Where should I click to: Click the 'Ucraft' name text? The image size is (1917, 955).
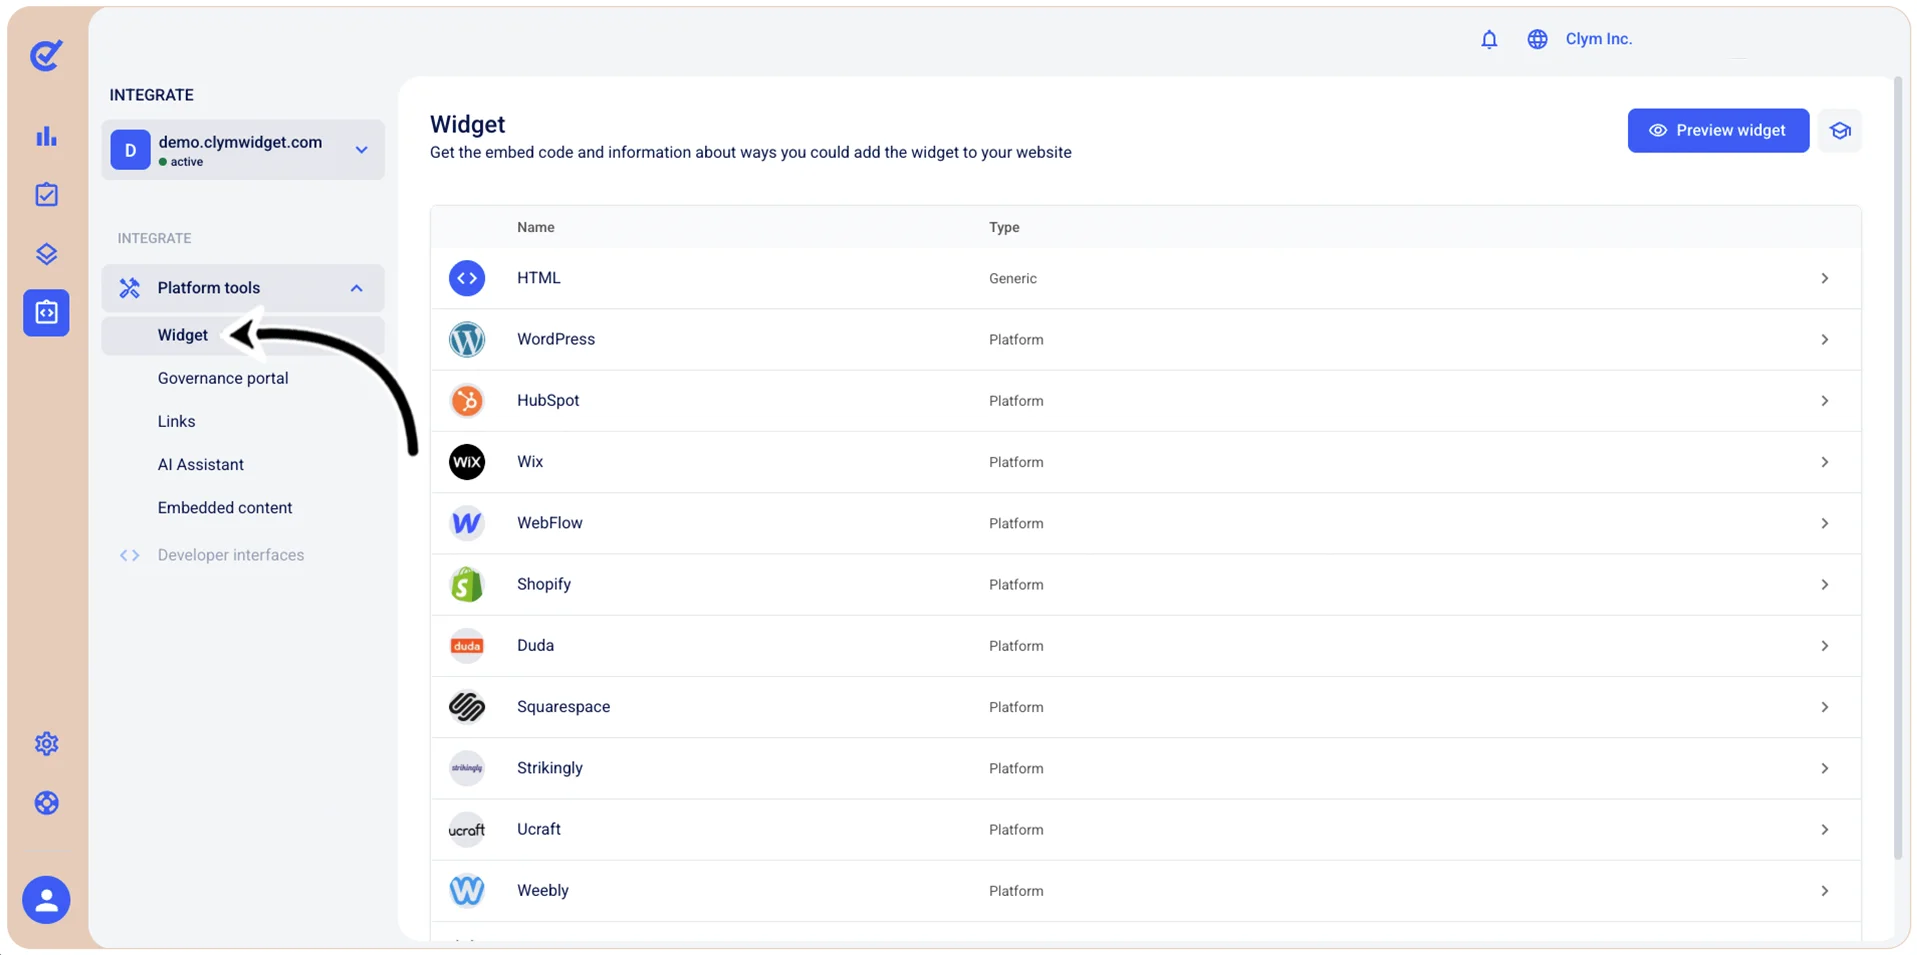pos(539,829)
